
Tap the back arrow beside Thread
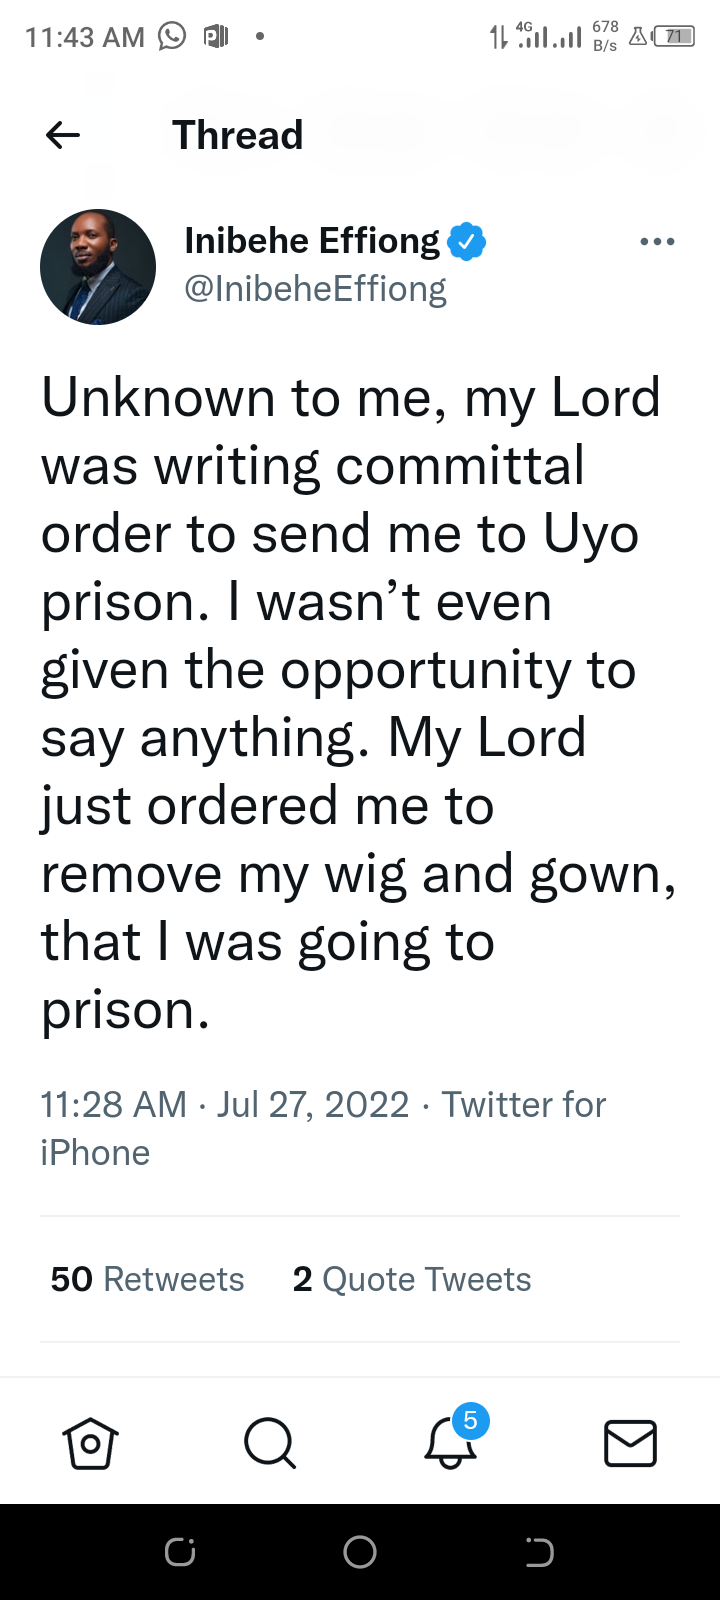click(63, 135)
